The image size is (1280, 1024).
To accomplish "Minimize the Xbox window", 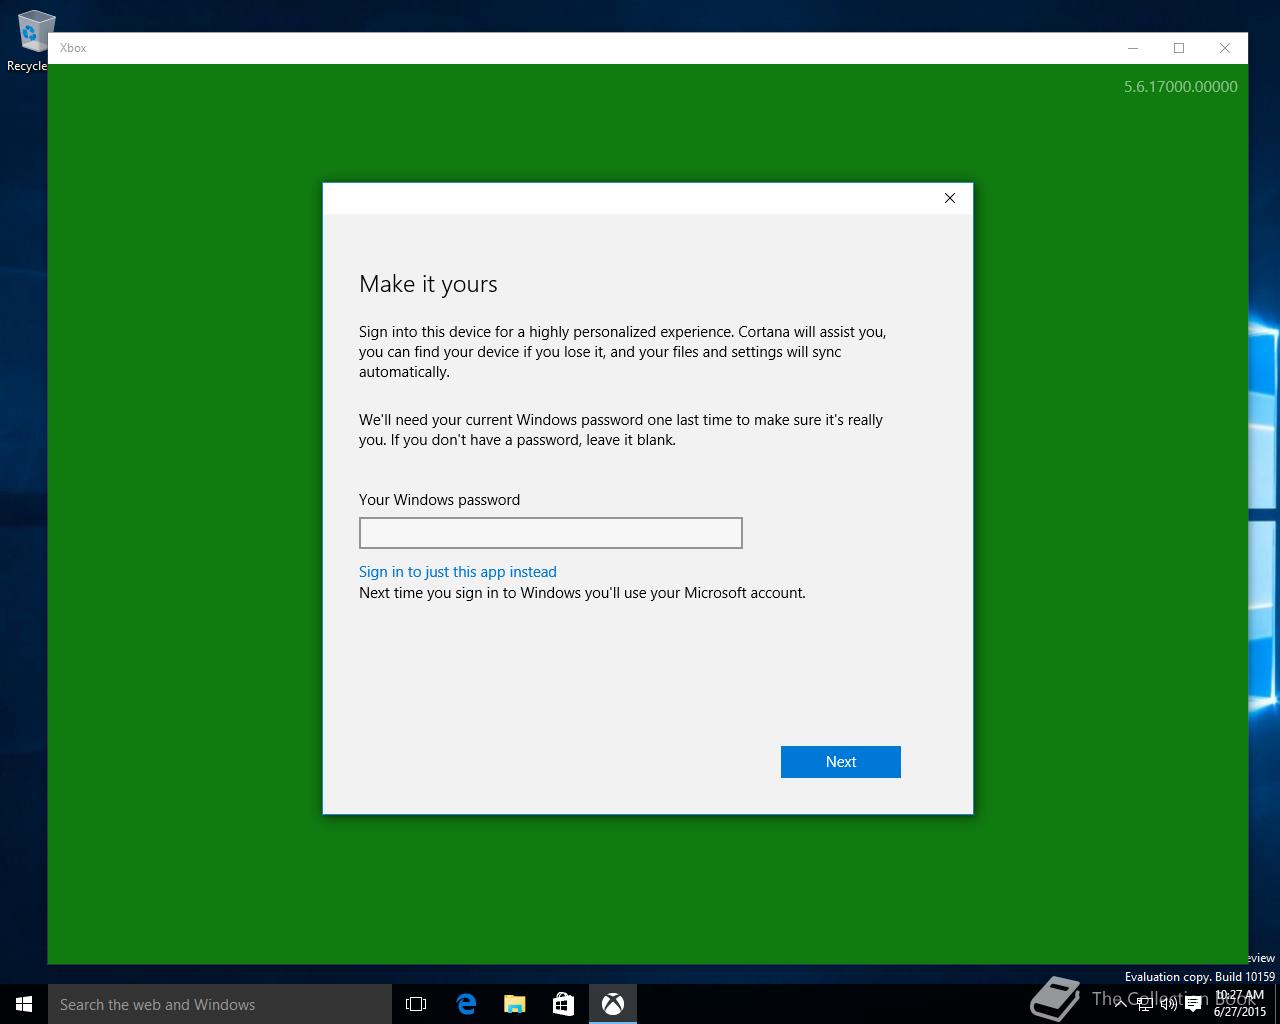I will click(x=1133, y=48).
